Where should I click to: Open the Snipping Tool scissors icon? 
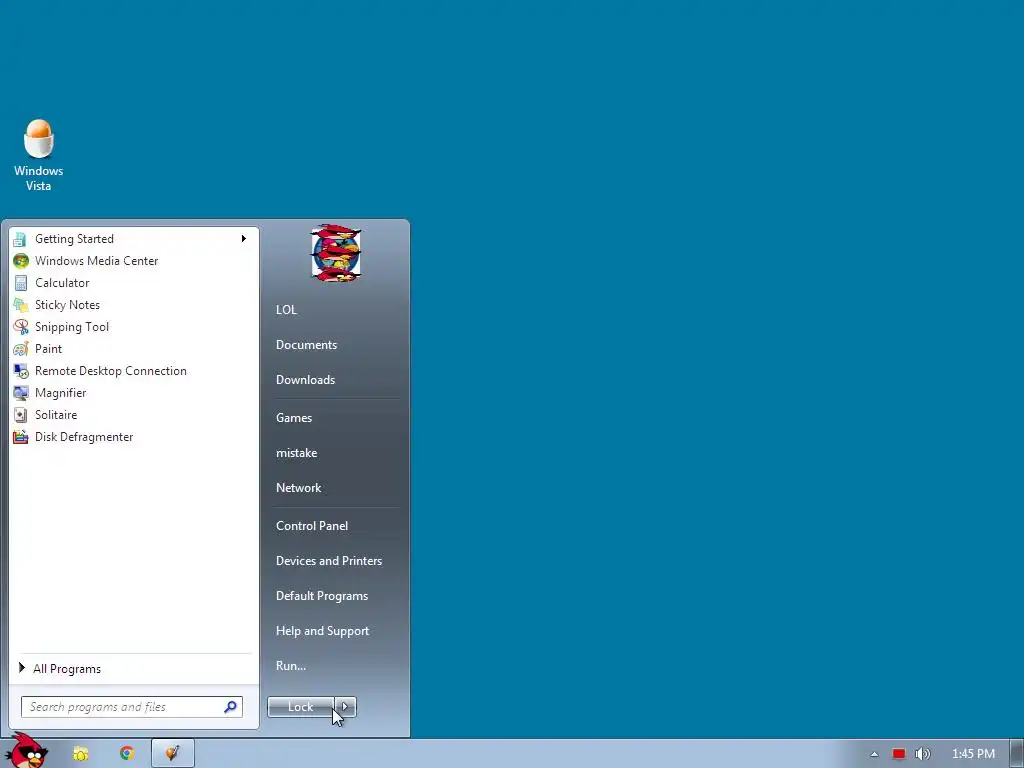[20, 327]
